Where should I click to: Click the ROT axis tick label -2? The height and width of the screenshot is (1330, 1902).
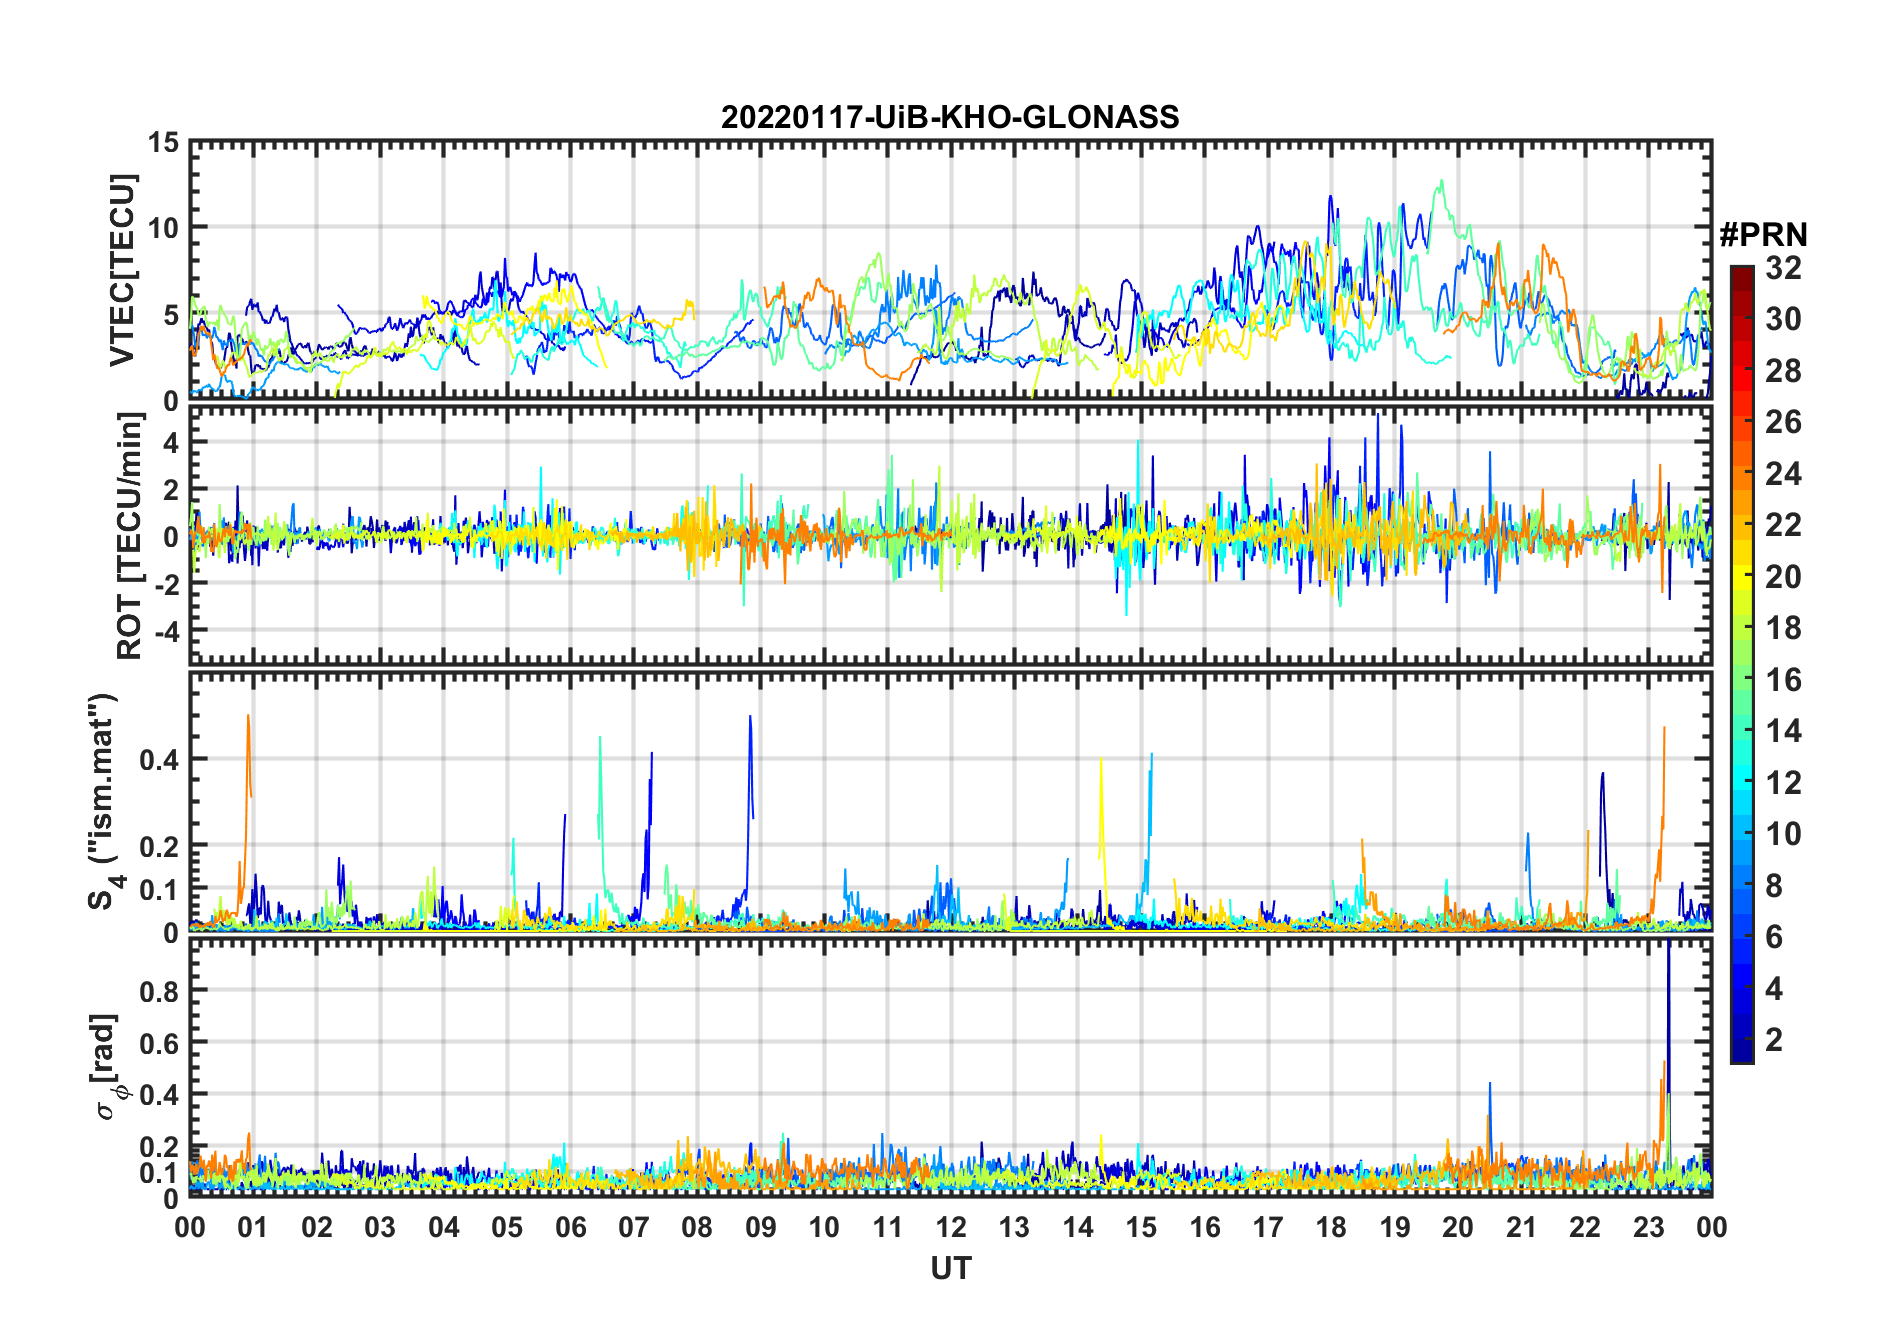click(166, 585)
